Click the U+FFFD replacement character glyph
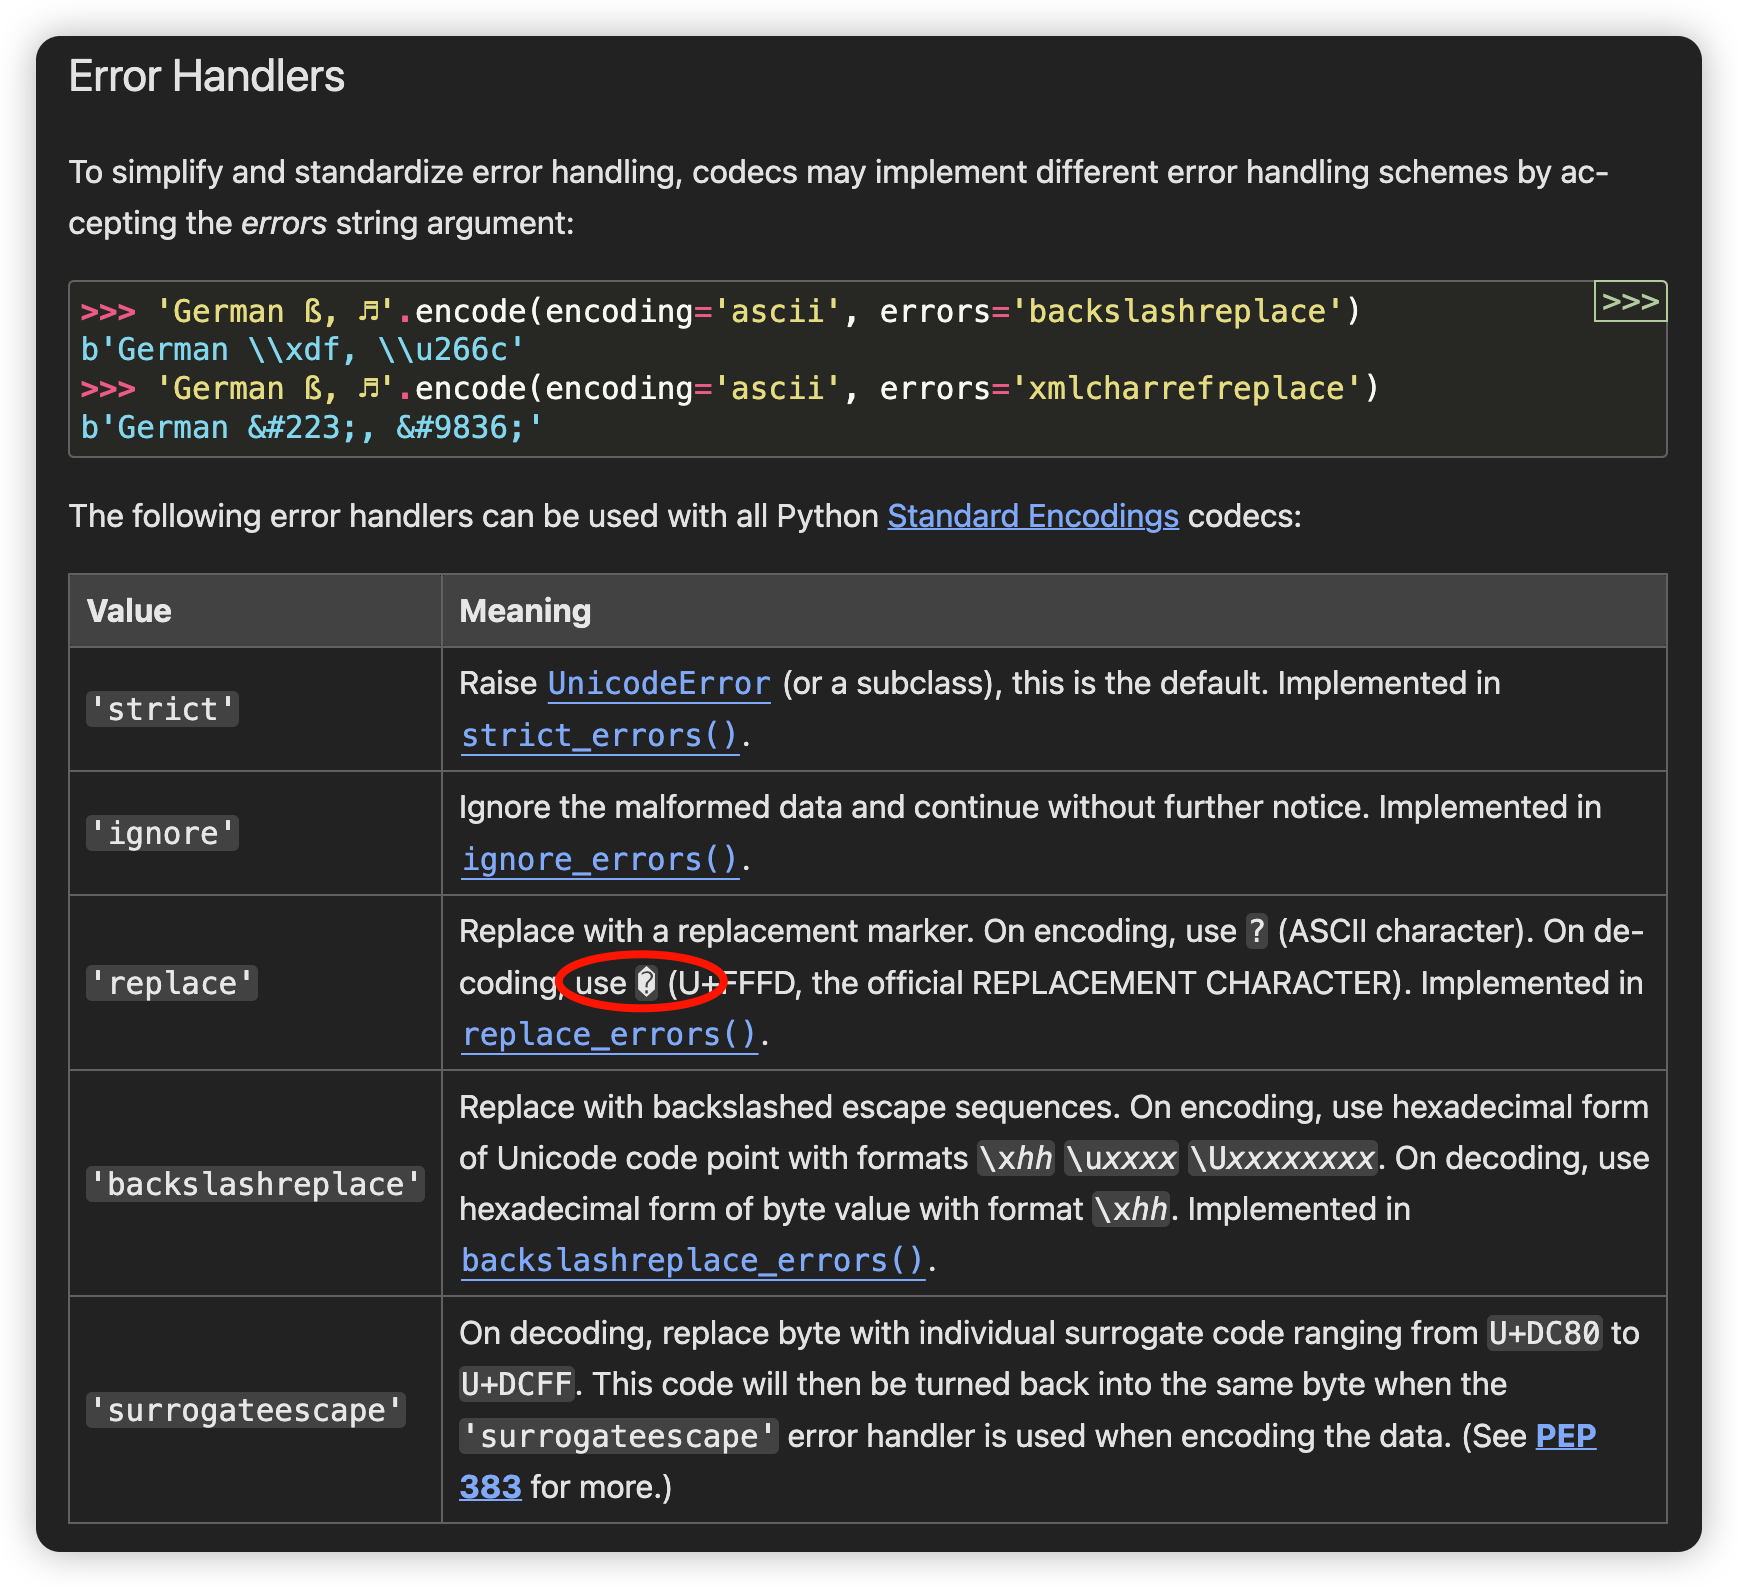This screenshot has height=1588, width=1738. (x=647, y=983)
